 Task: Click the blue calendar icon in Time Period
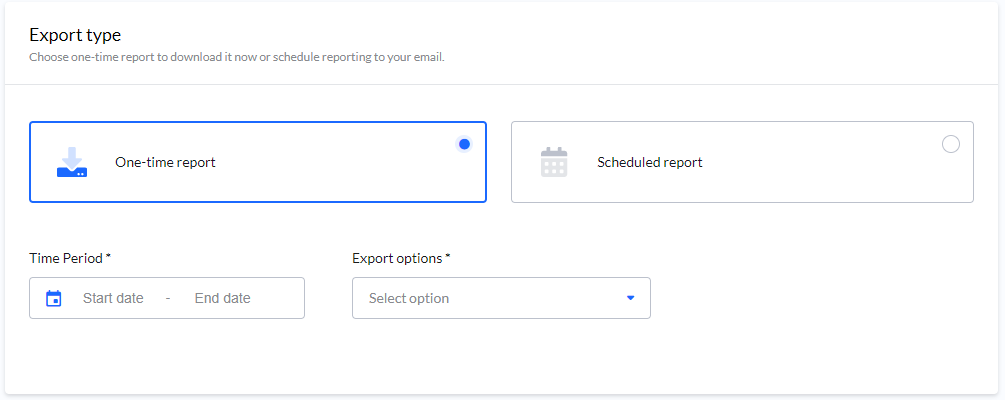[x=54, y=298]
